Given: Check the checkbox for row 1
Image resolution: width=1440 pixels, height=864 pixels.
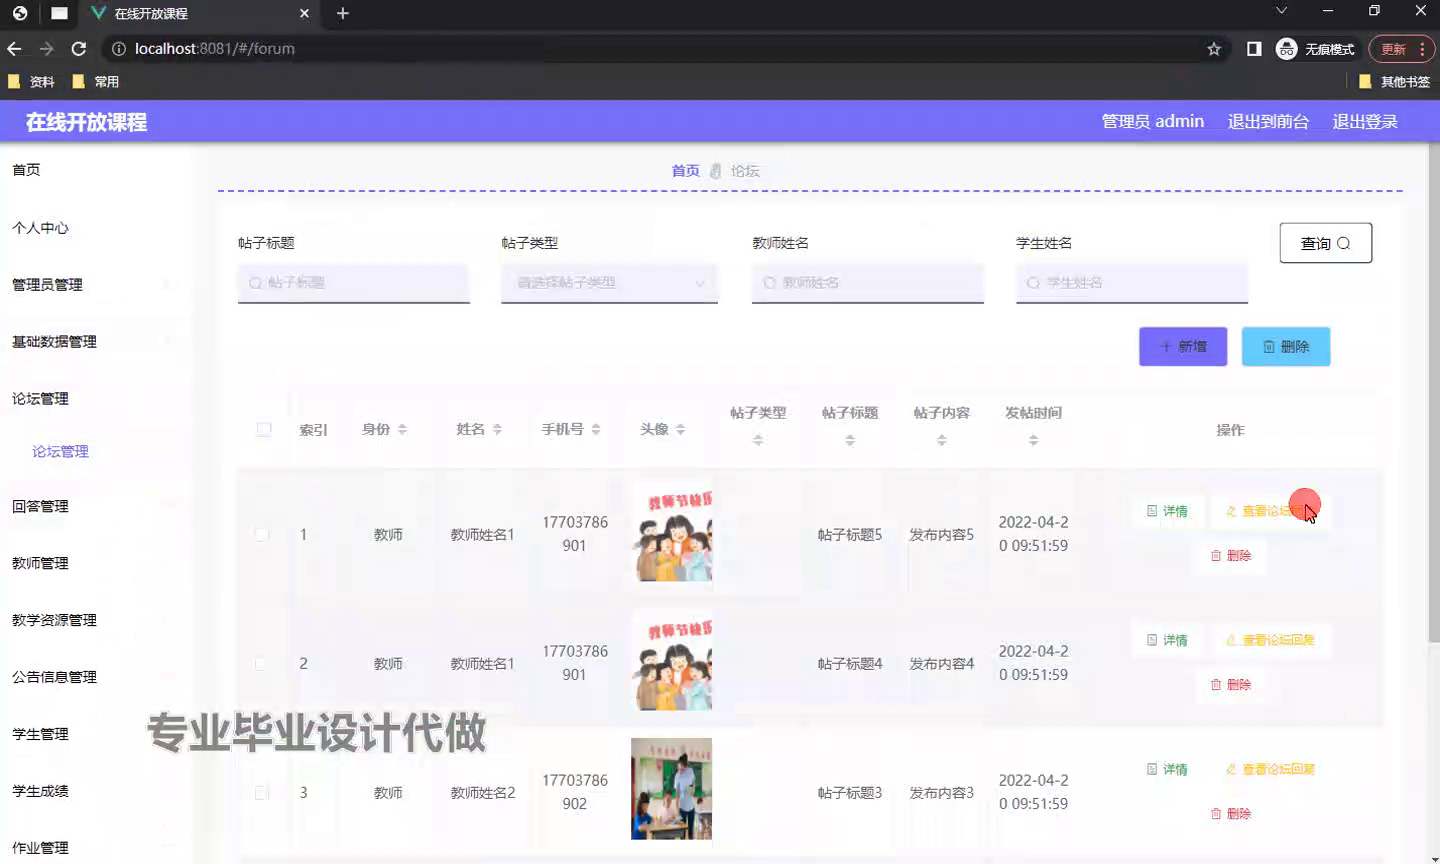Looking at the screenshot, I should coord(261,535).
